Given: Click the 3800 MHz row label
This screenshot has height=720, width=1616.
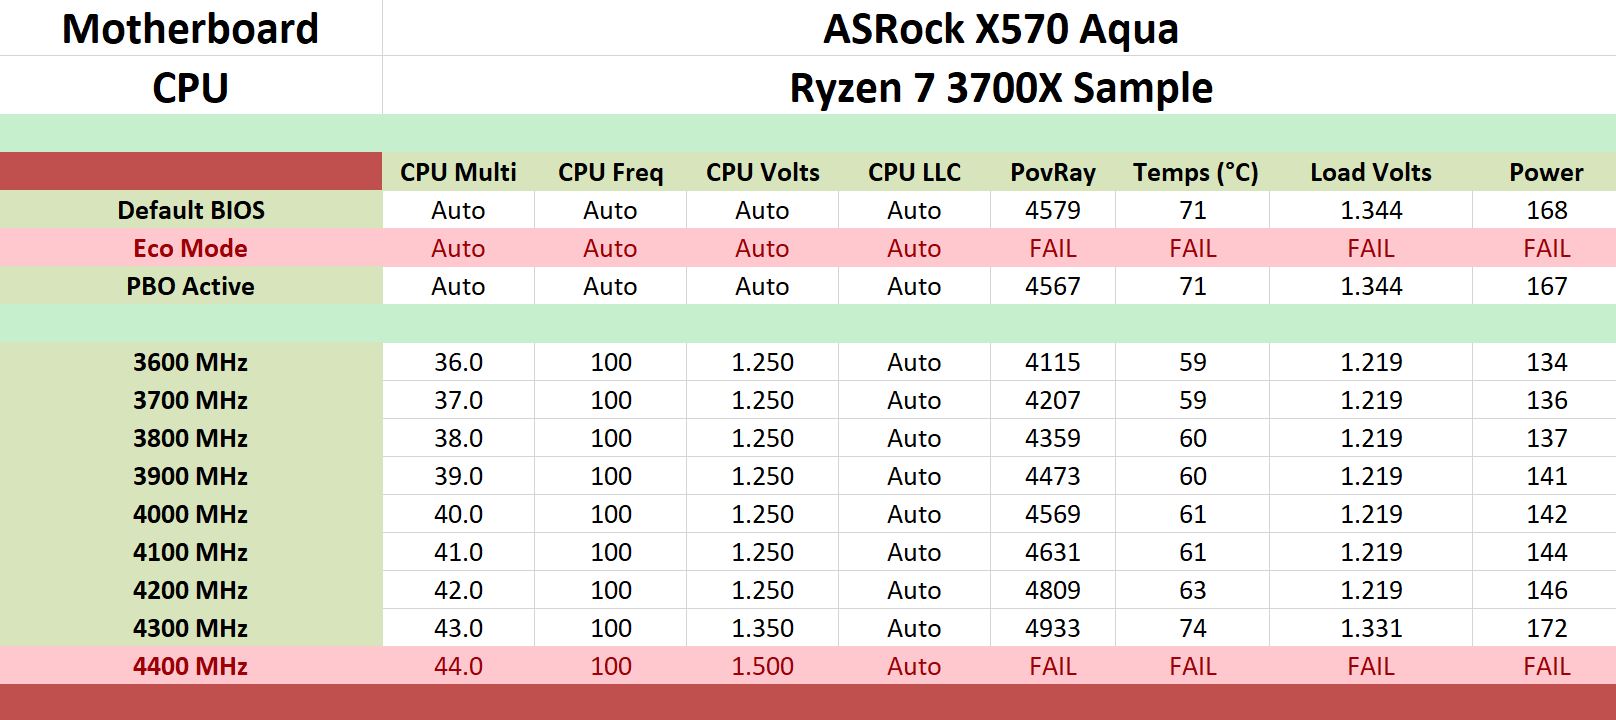Looking at the screenshot, I should (190, 438).
